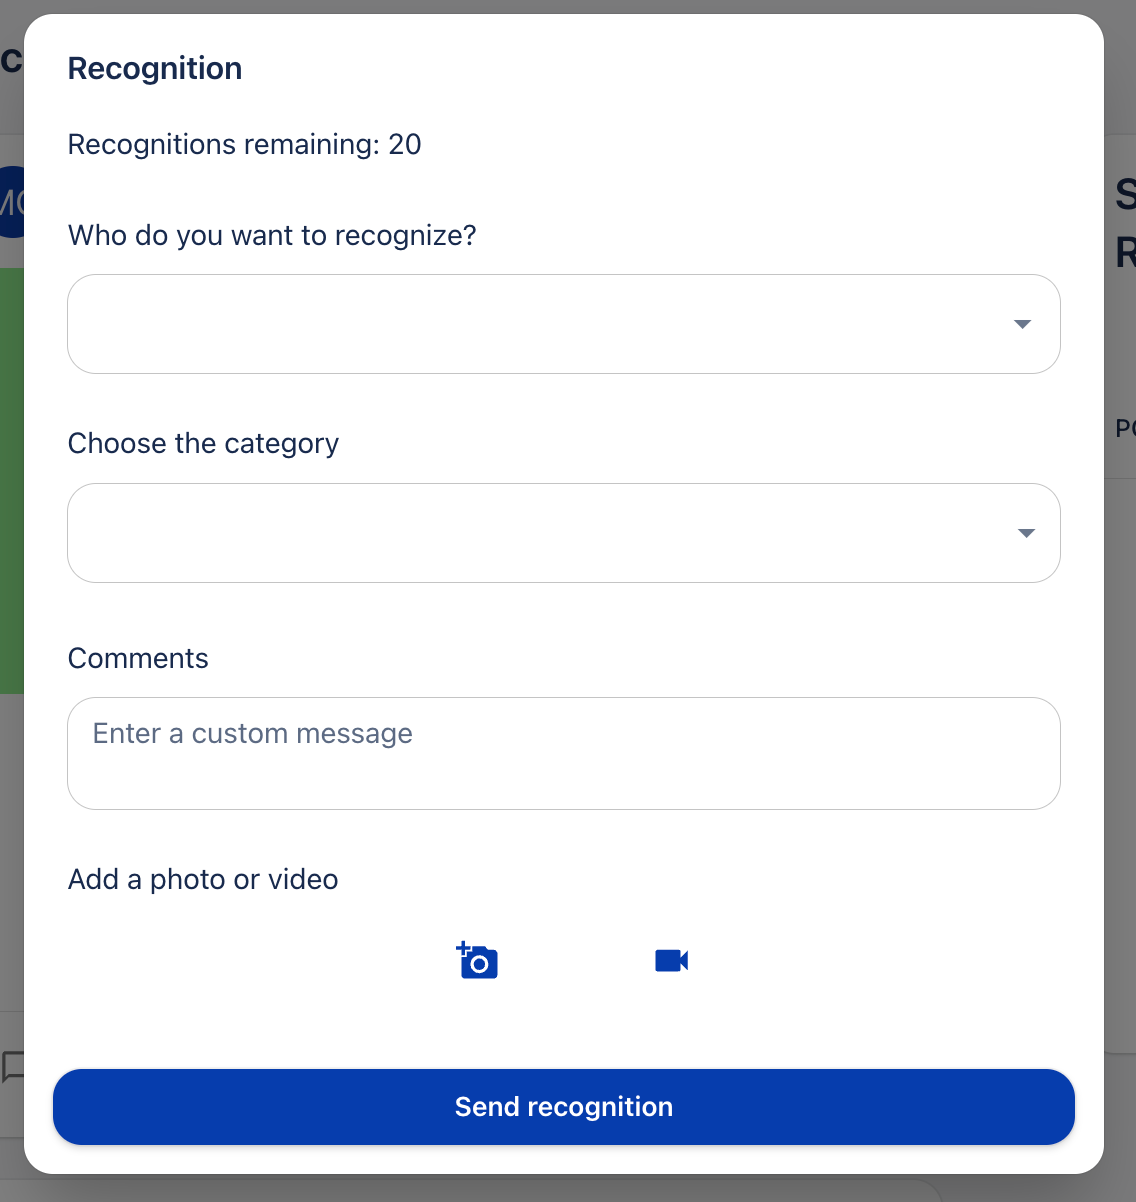Click the add photo camera icon
The width and height of the screenshot is (1136, 1202).
click(x=478, y=961)
